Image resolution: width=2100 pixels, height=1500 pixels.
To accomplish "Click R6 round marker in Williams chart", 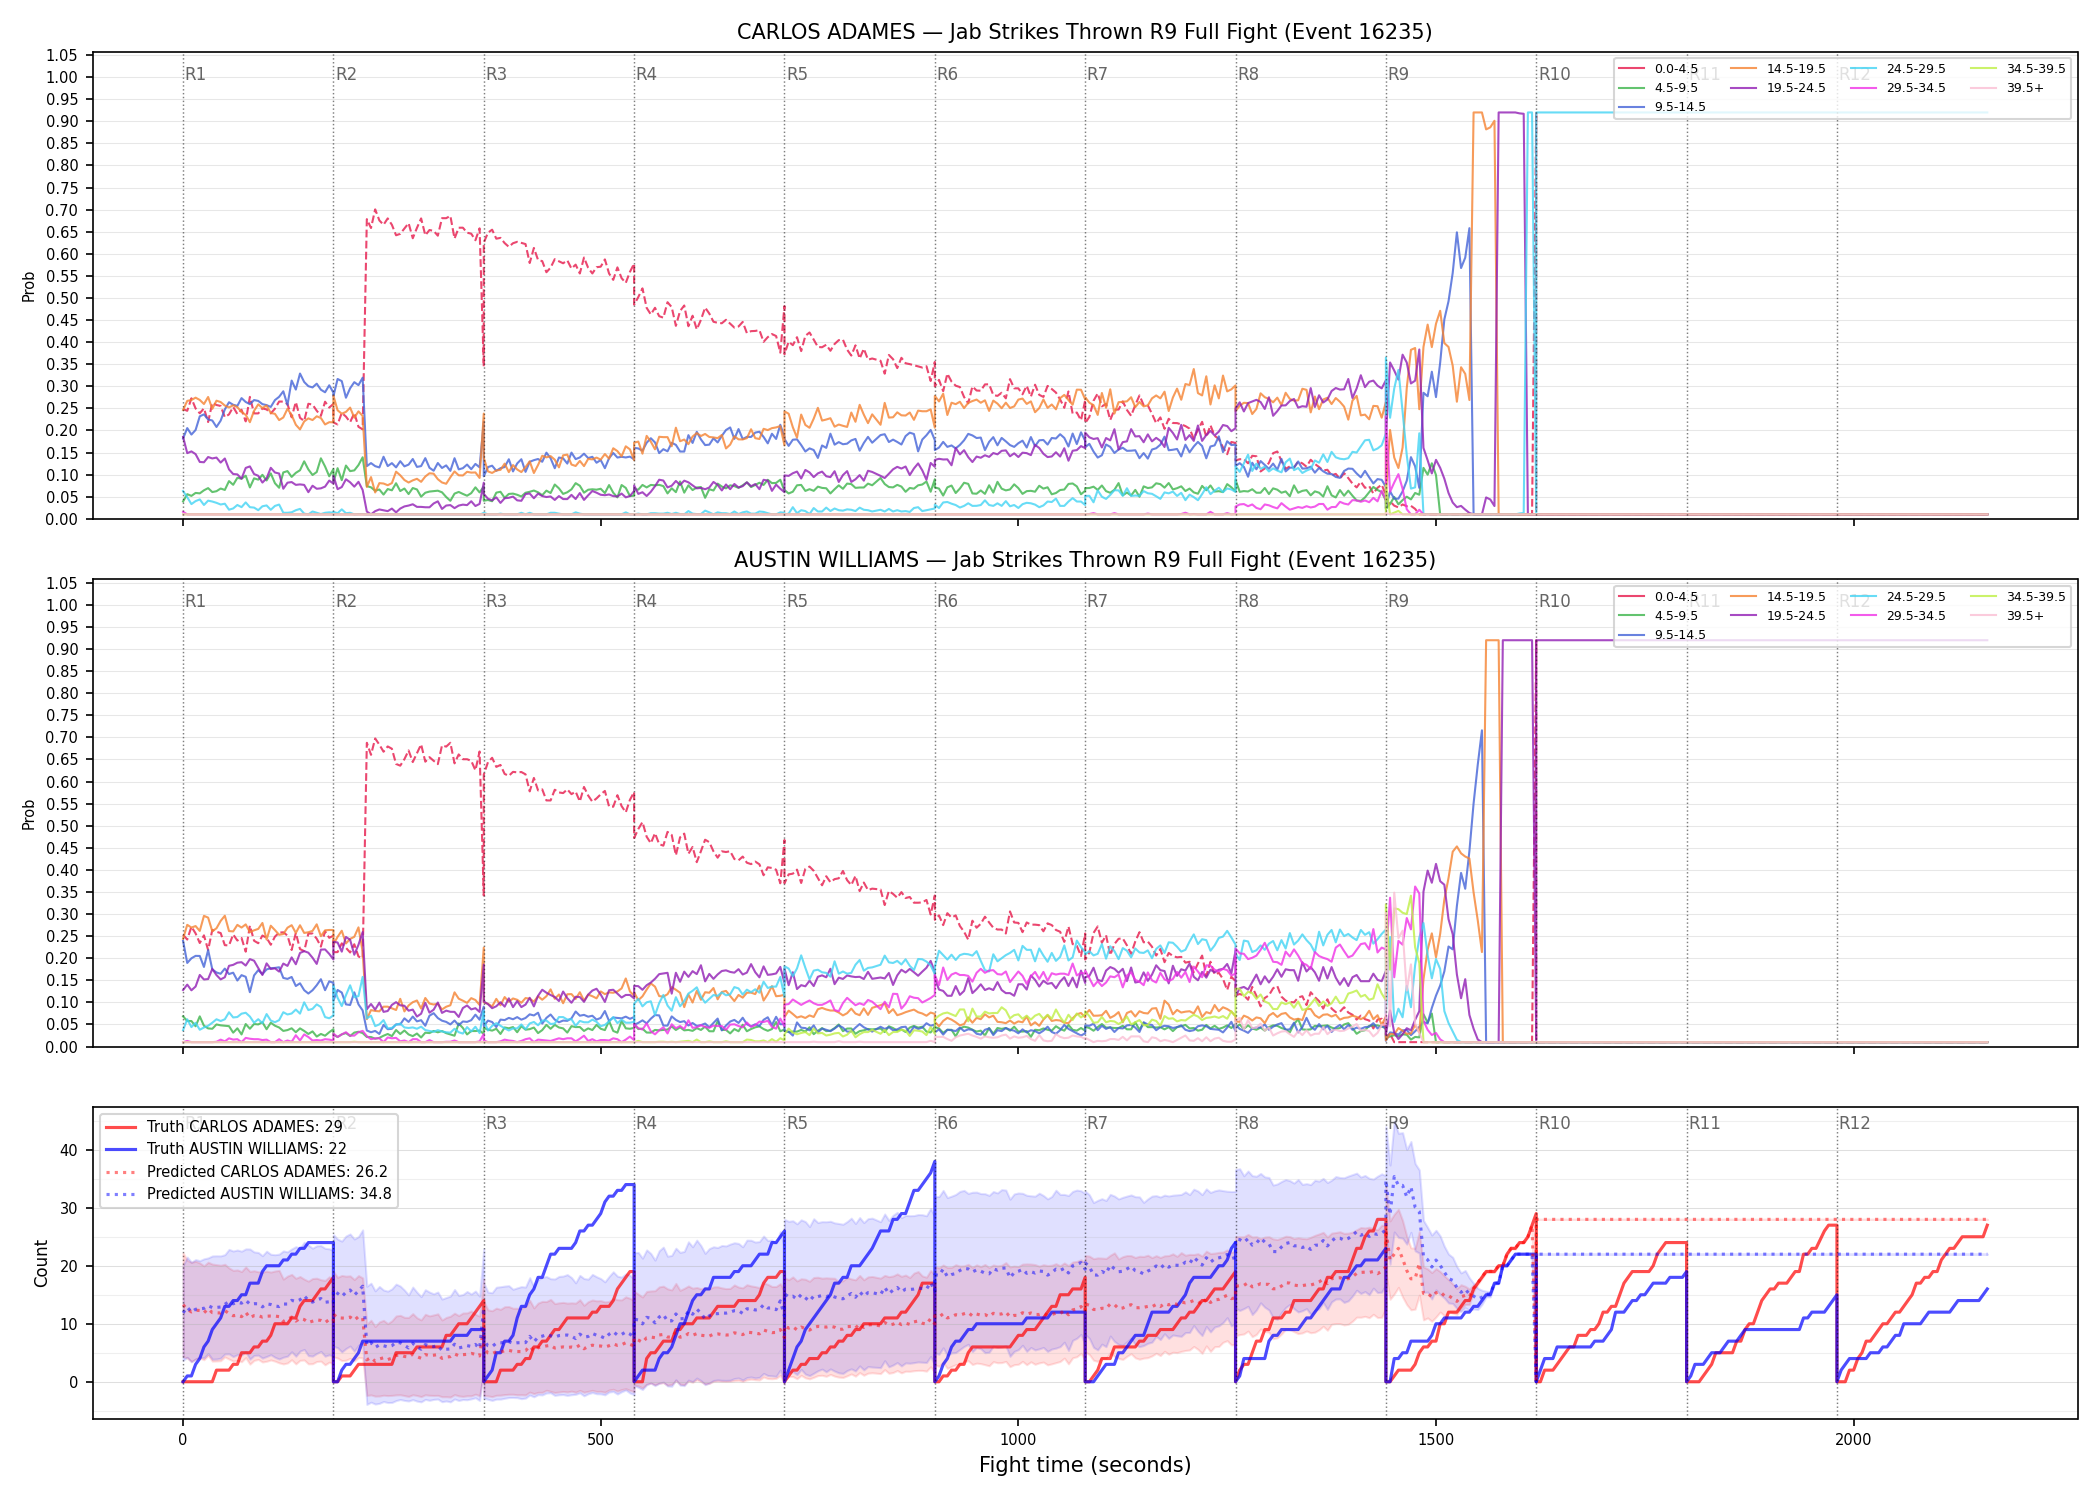I will point(947,601).
